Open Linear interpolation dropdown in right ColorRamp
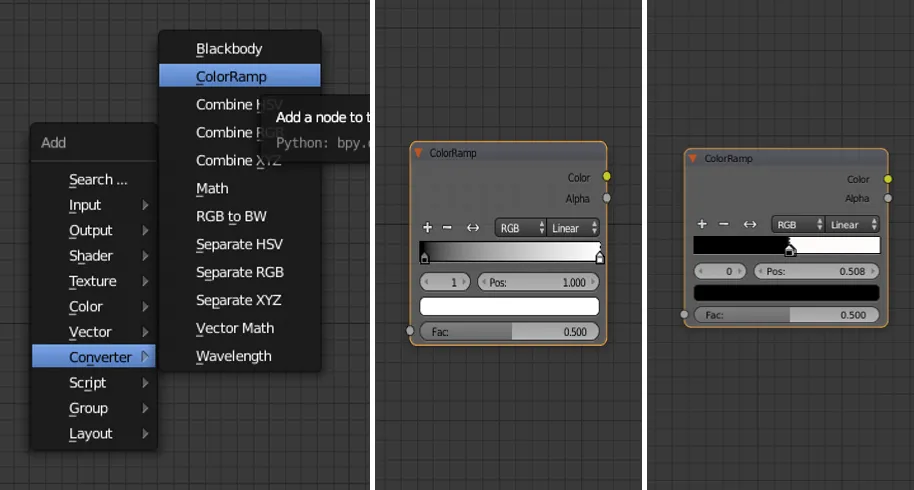914x490 pixels. (852, 224)
